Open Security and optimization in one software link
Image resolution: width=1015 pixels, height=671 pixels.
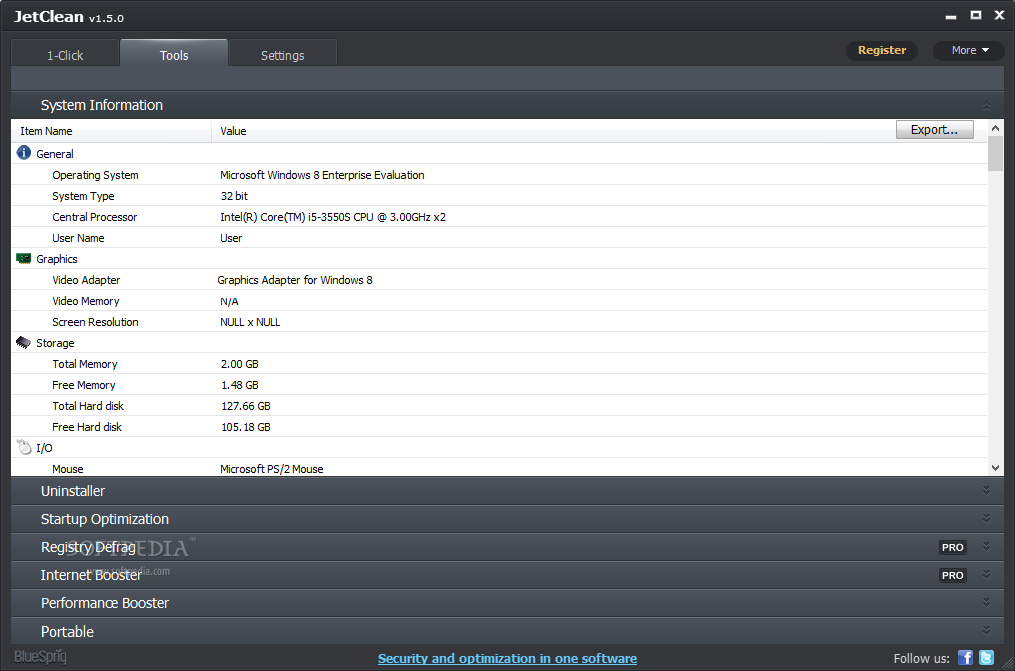(507, 658)
